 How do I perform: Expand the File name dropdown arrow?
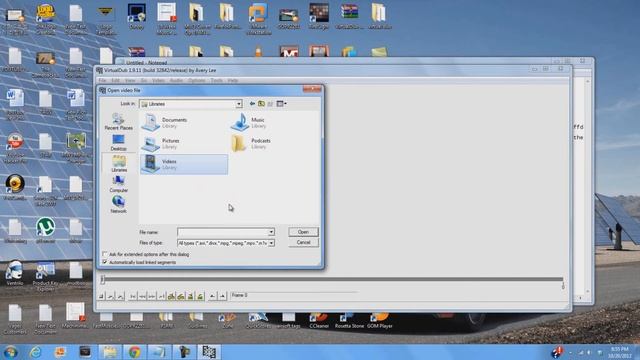271,232
